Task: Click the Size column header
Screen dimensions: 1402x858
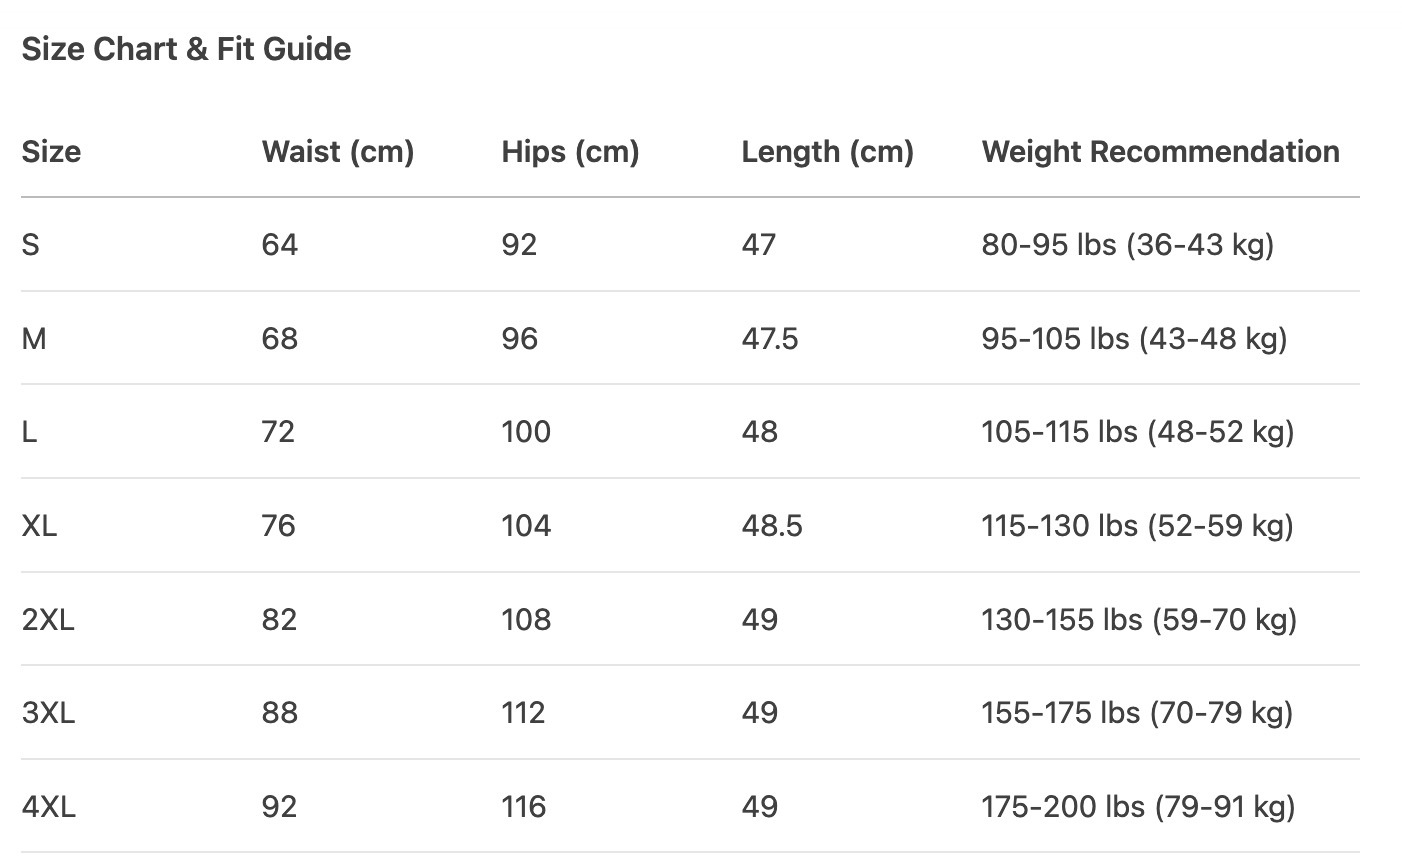Action: pos(51,152)
